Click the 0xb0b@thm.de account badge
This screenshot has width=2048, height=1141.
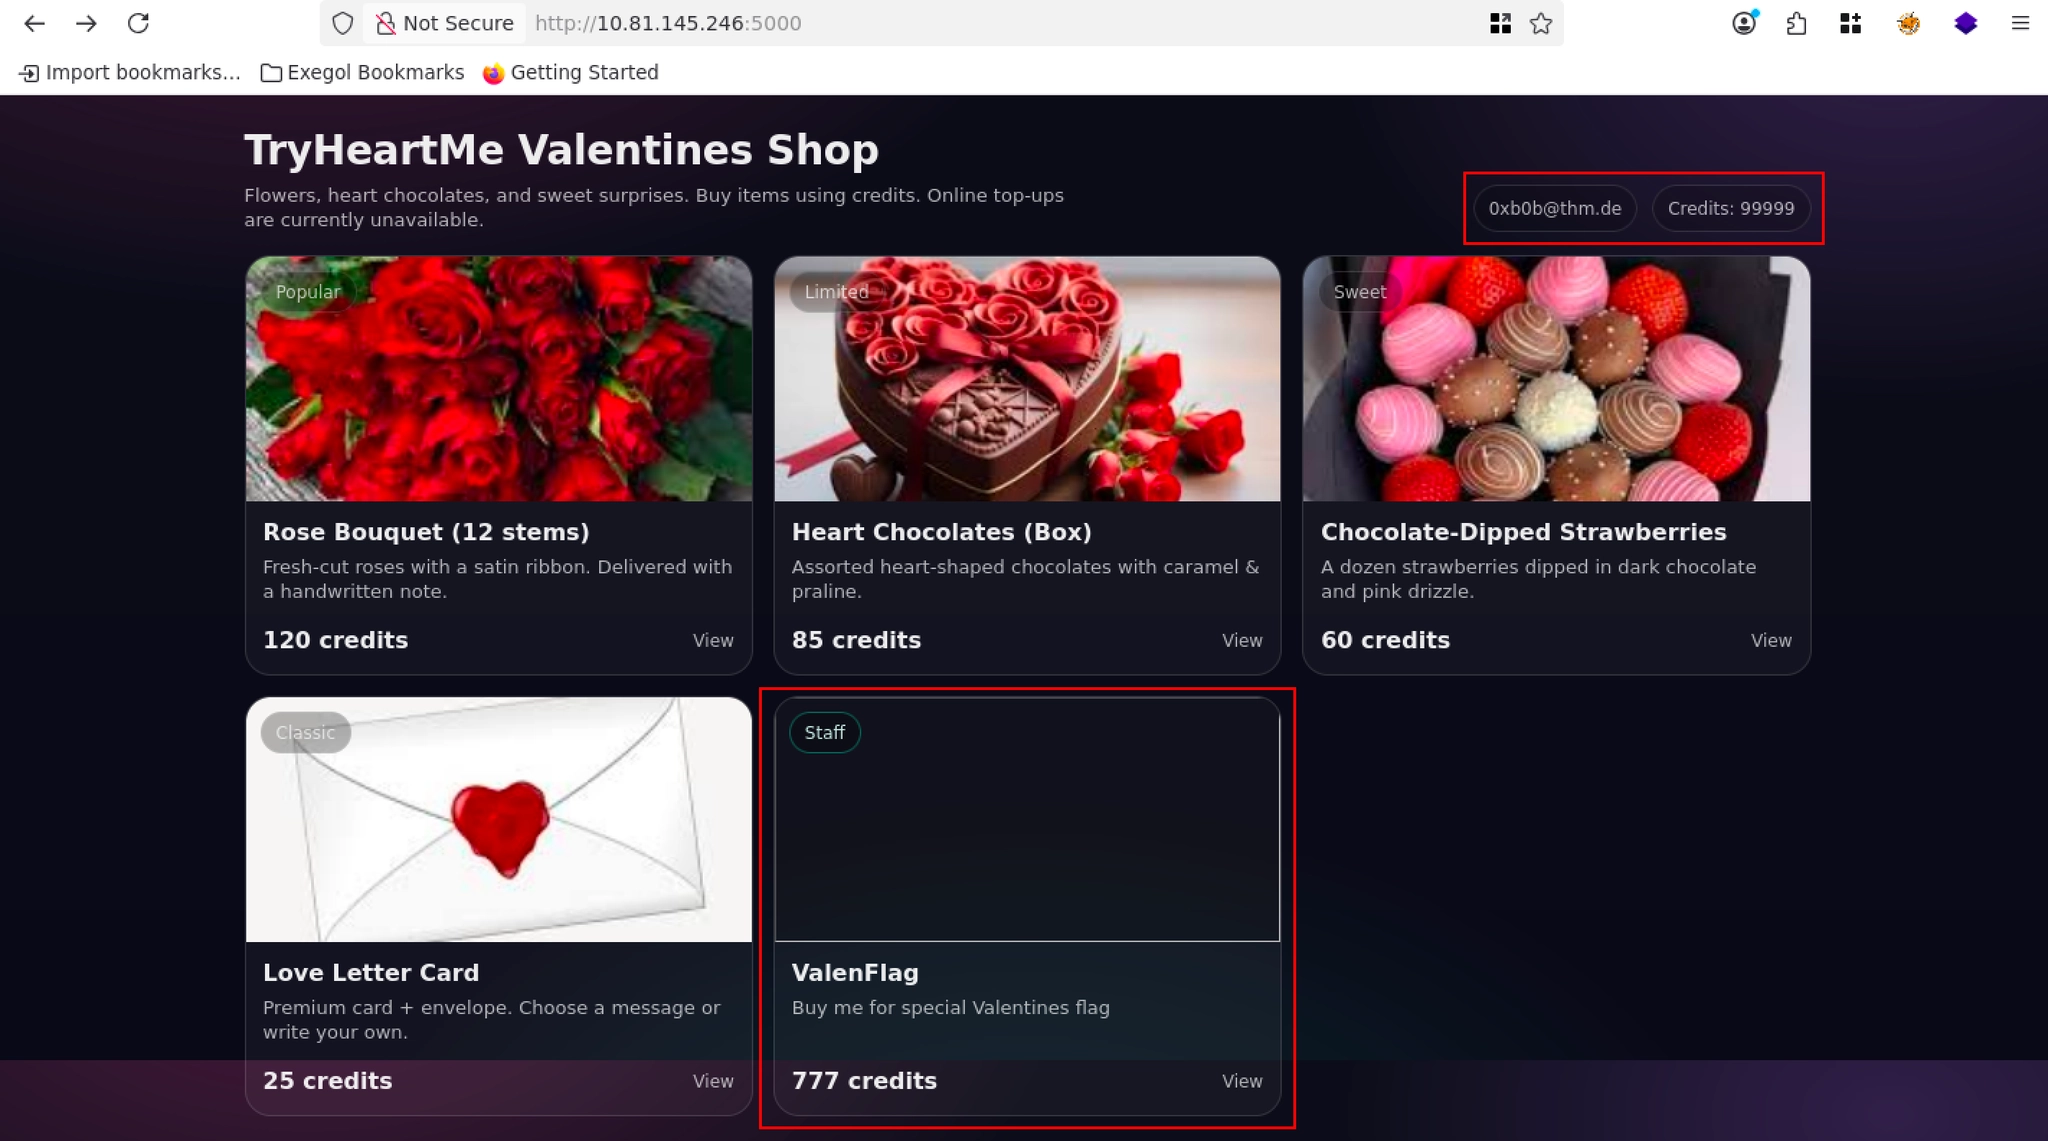[1555, 208]
